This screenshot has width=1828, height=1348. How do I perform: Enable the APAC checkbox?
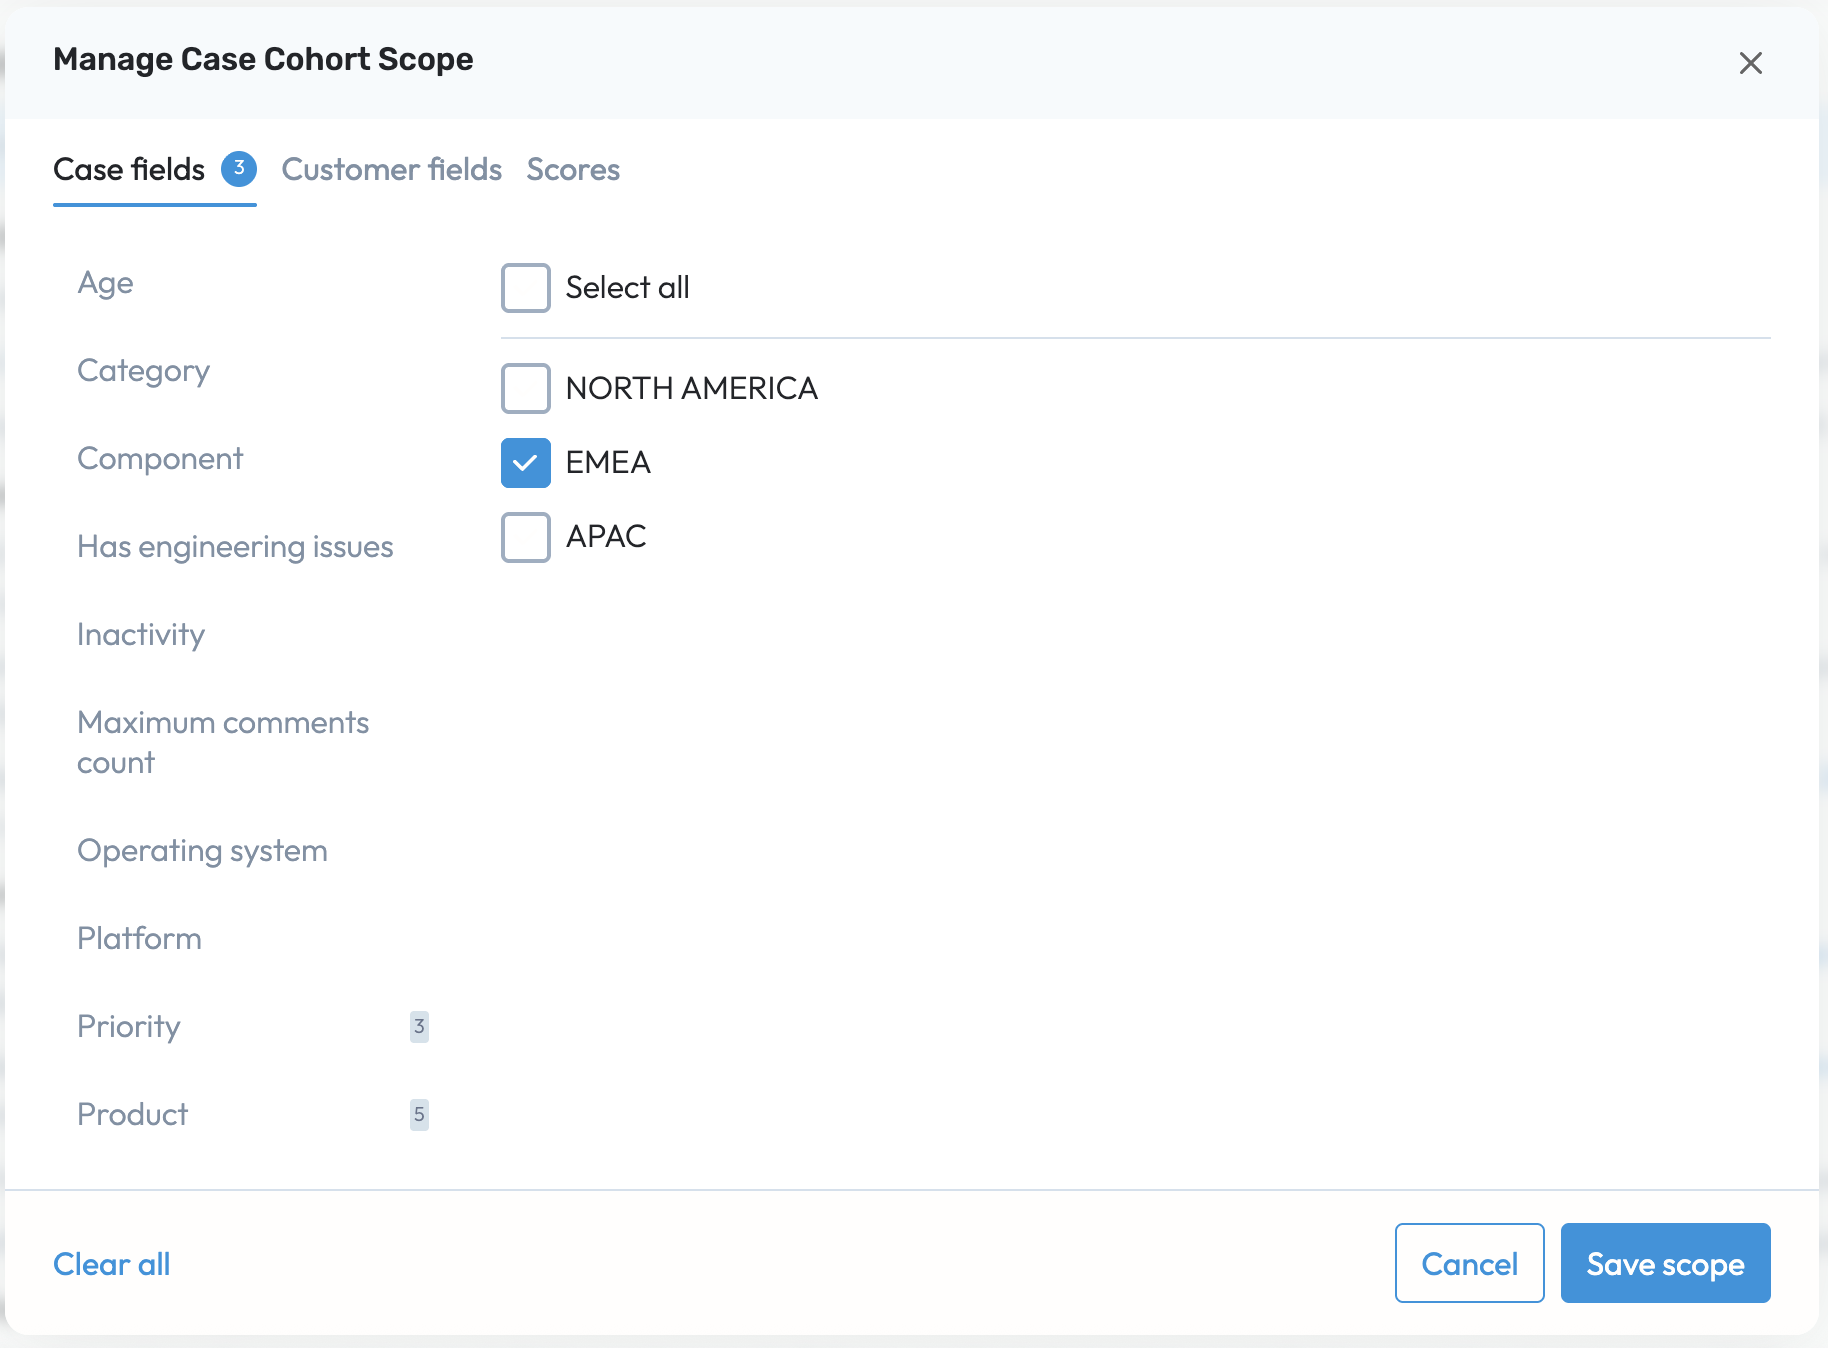pyautogui.click(x=526, y=537)
